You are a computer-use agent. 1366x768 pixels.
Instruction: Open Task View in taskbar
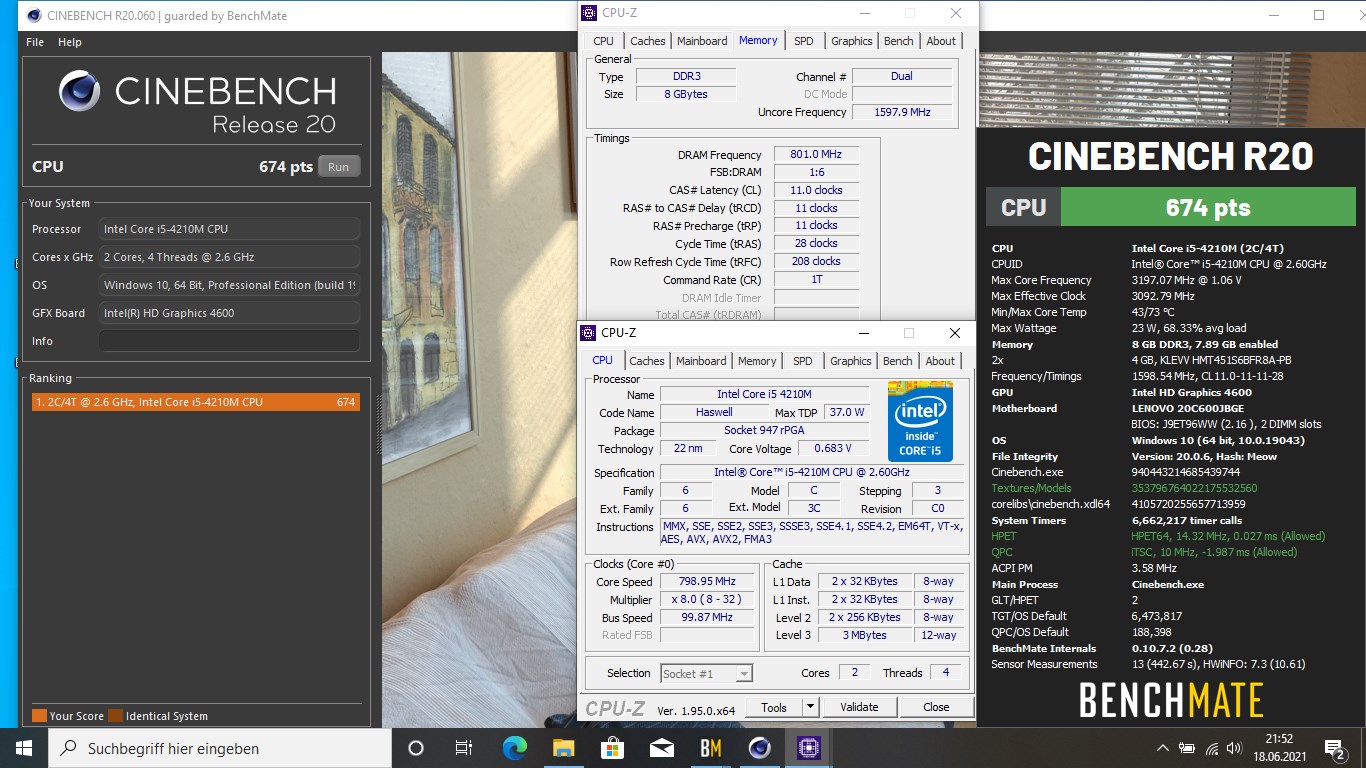coord(464,748)
